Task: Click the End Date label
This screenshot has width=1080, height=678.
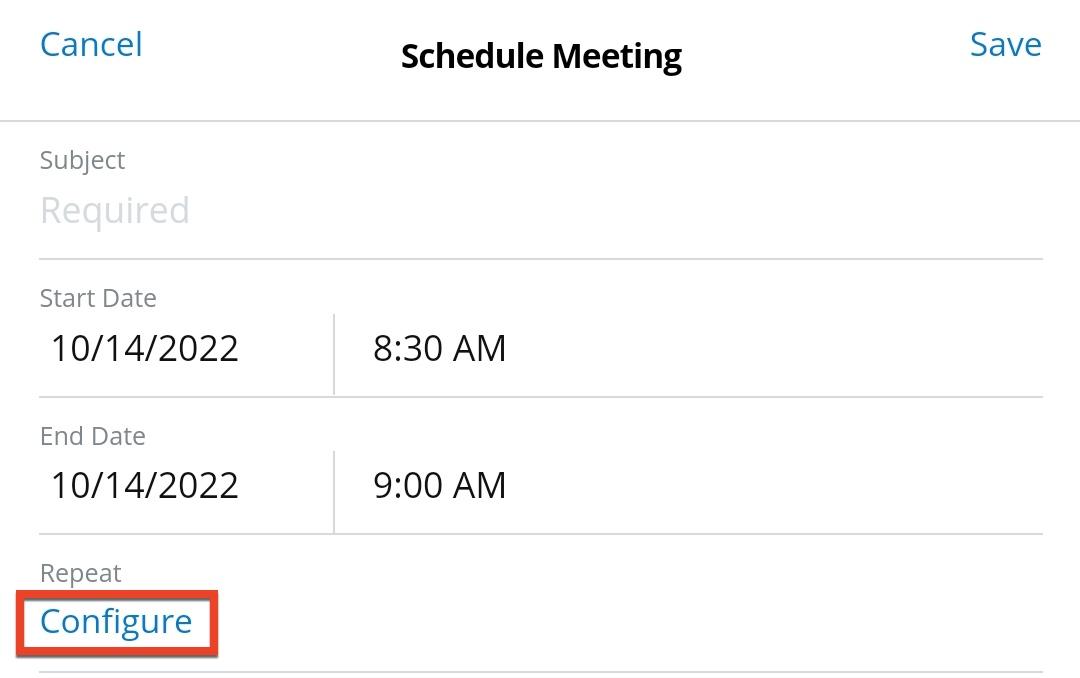Action: point(93,436)
